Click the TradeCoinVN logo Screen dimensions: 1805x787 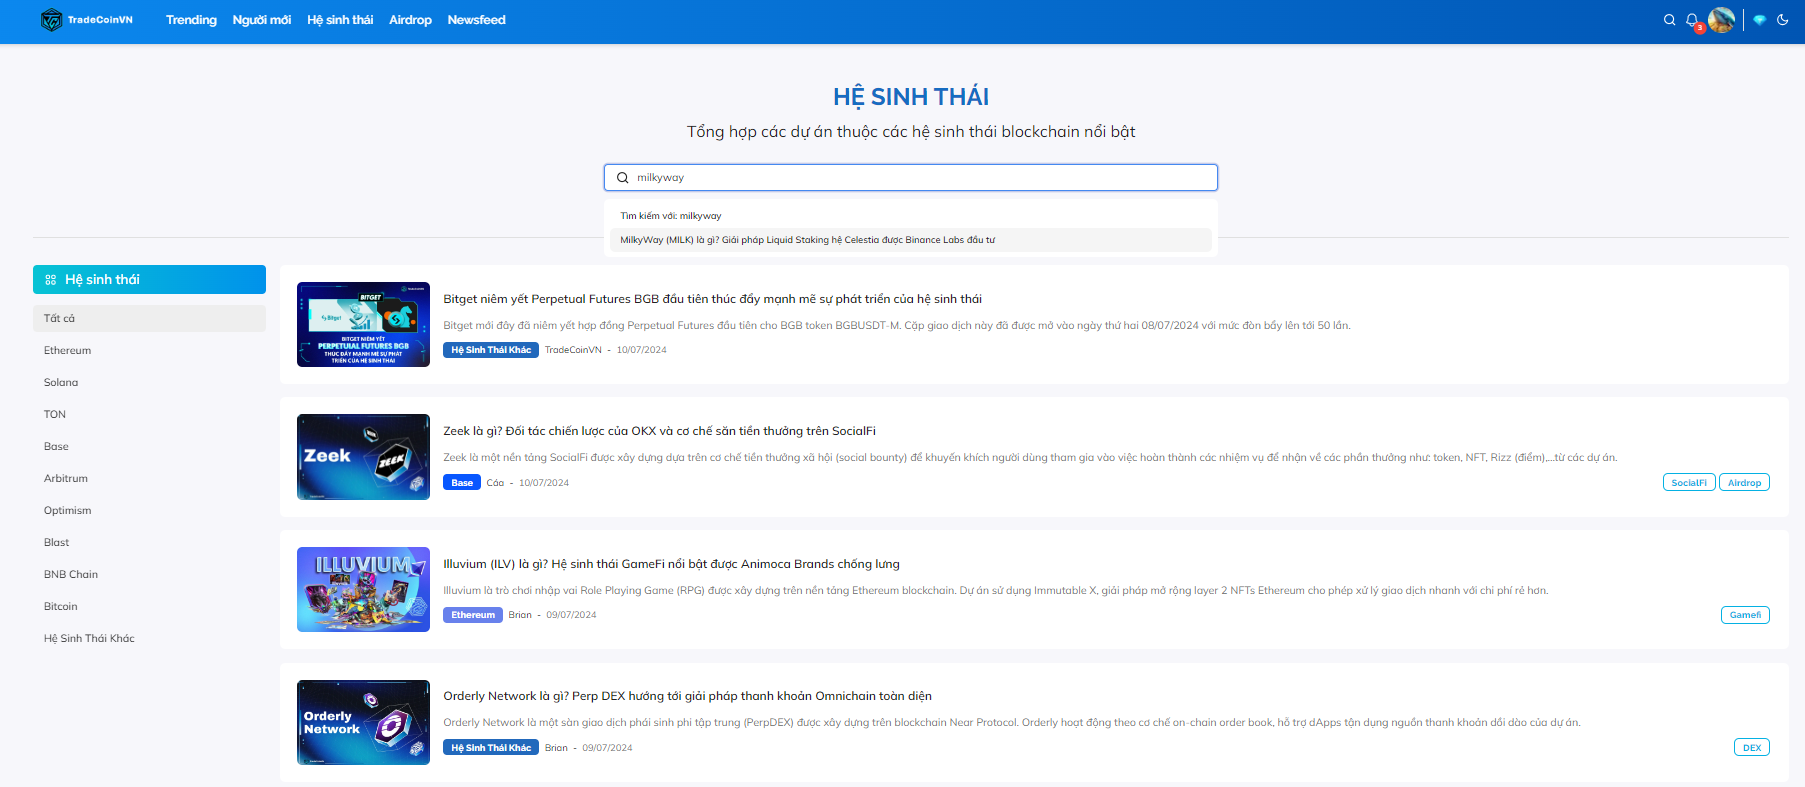click(x=87, y=20)
